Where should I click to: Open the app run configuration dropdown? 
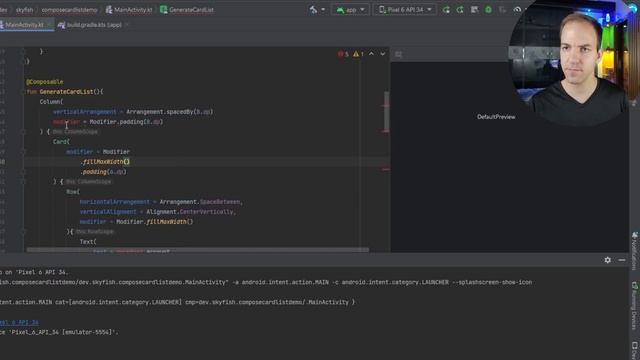click(x=350, y=10)
